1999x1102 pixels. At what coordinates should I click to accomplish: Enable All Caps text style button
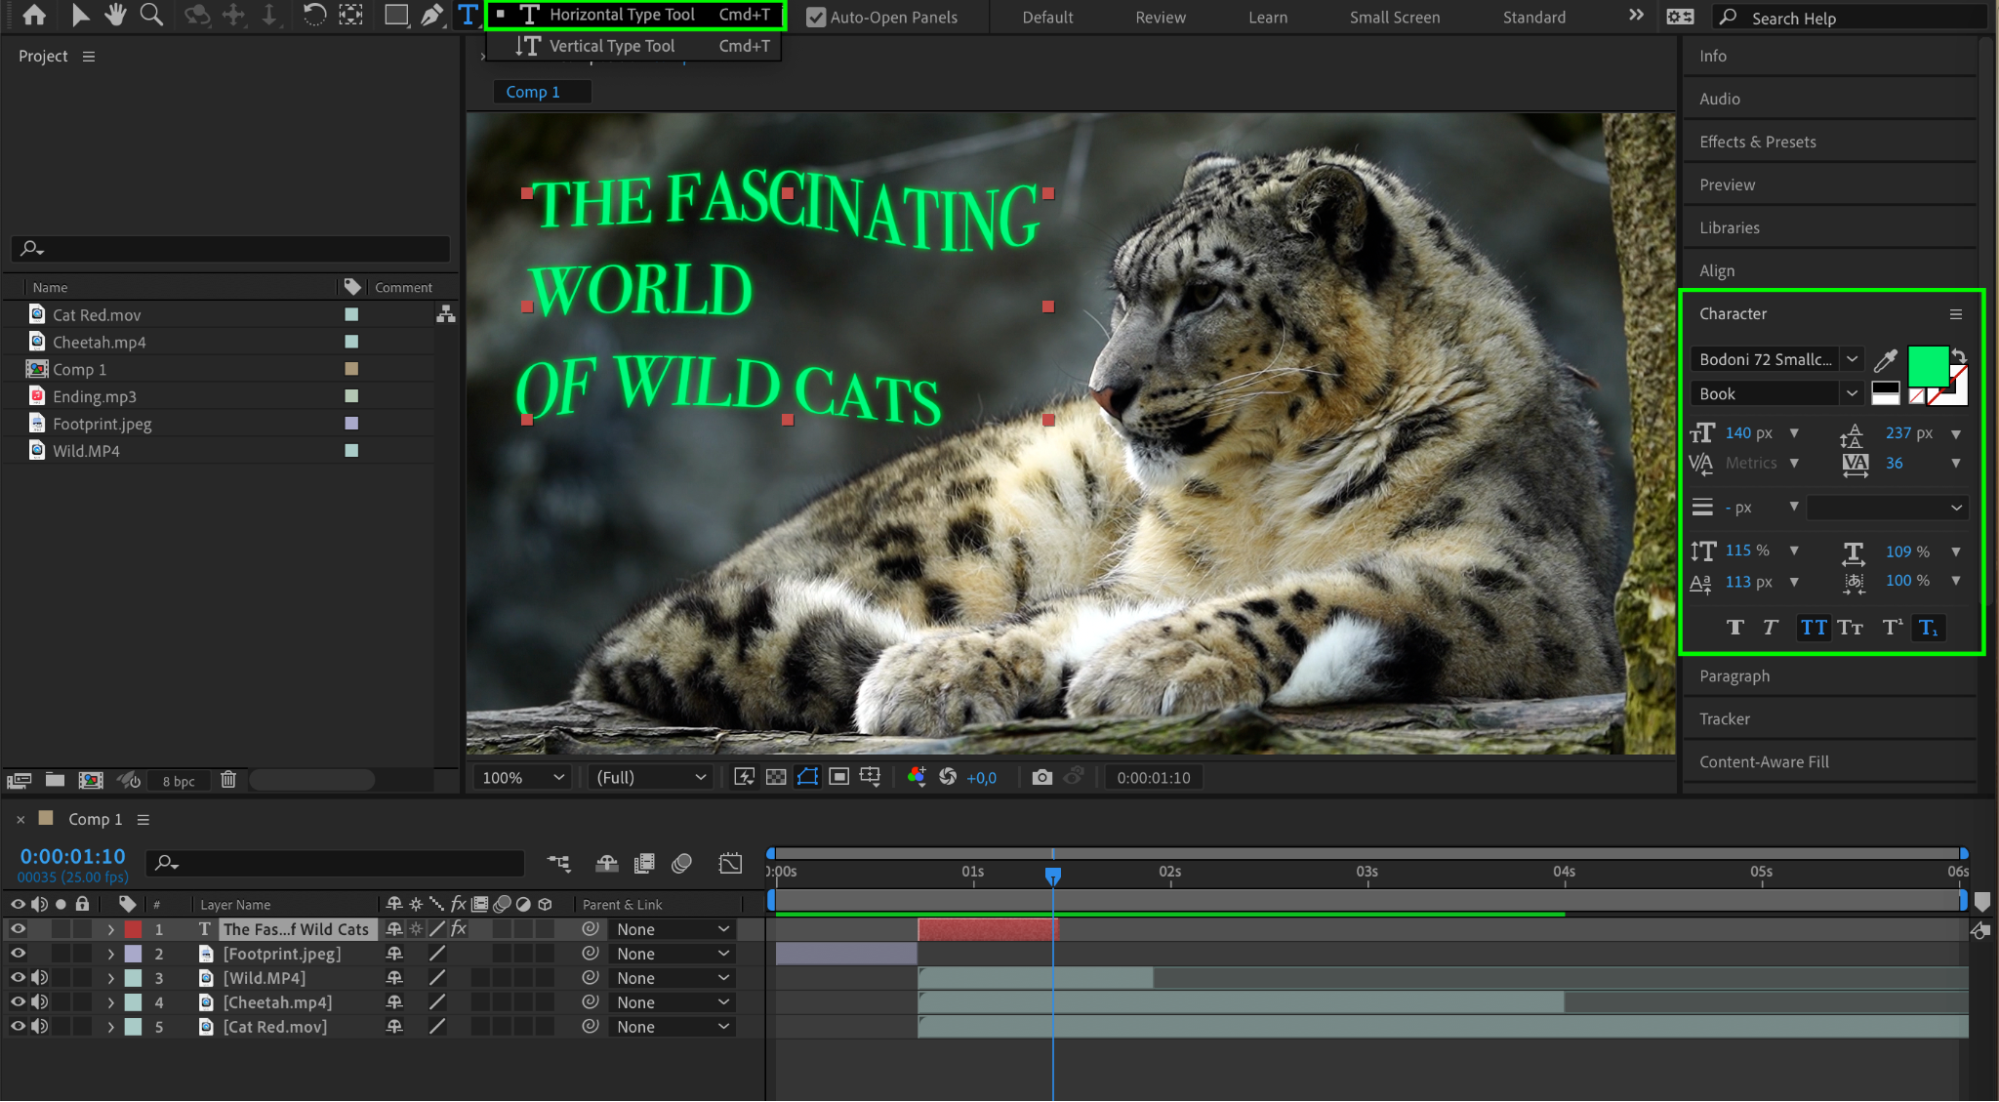pyautogui.click(x=1813, y=627)
